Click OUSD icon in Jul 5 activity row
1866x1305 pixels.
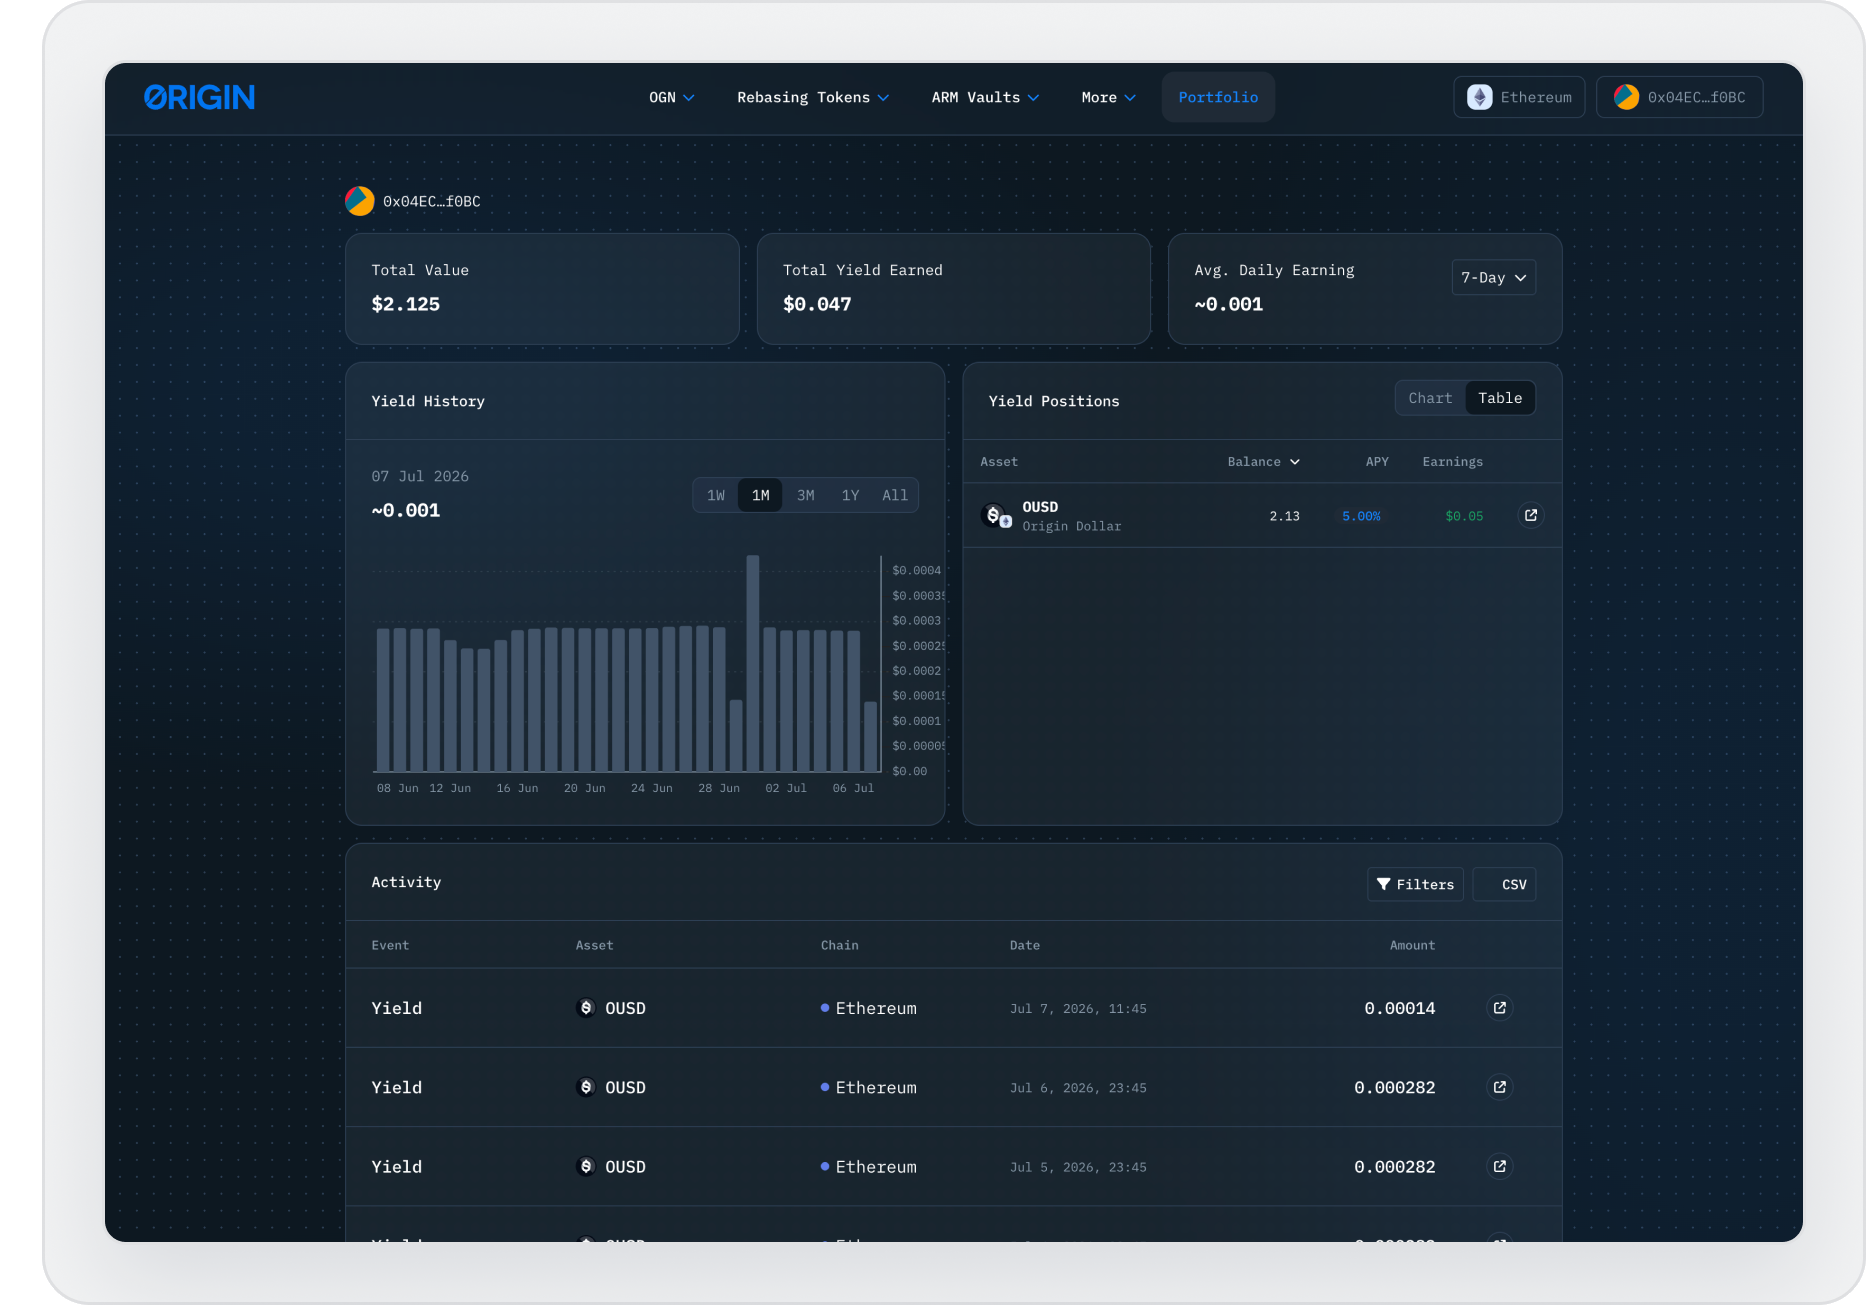587,1166
